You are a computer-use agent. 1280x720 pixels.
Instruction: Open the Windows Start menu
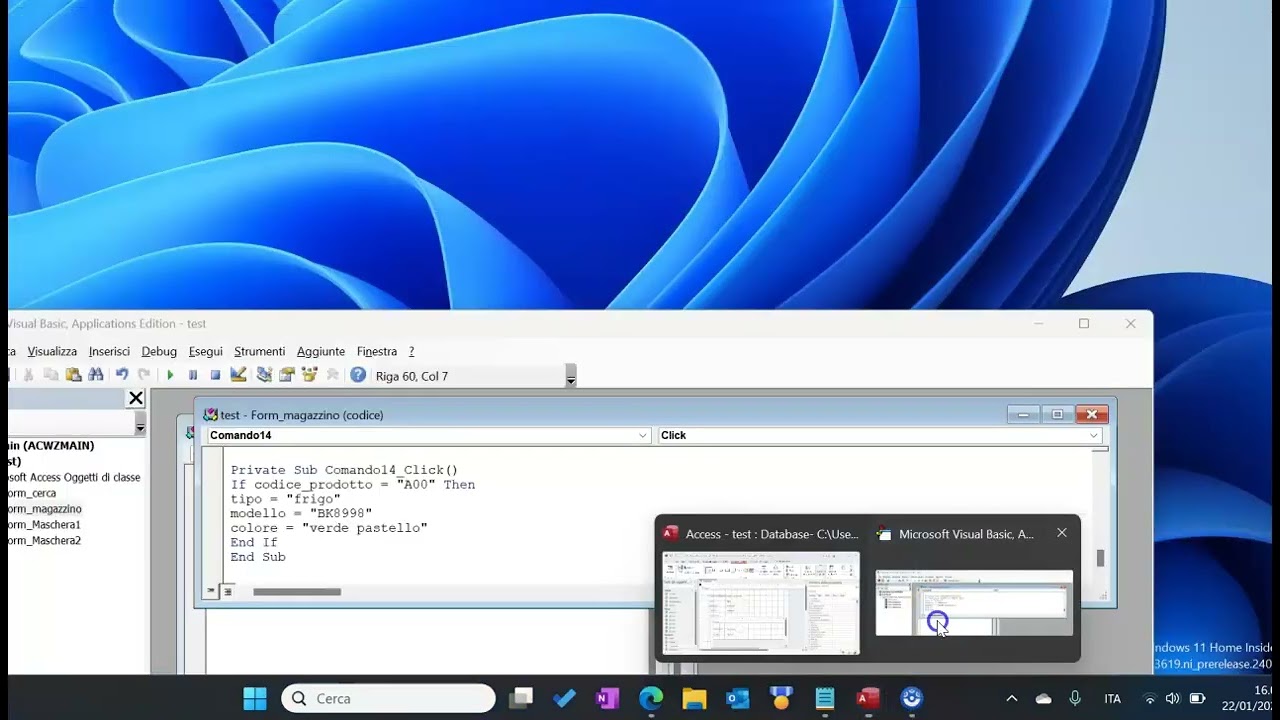coord(255,698)
